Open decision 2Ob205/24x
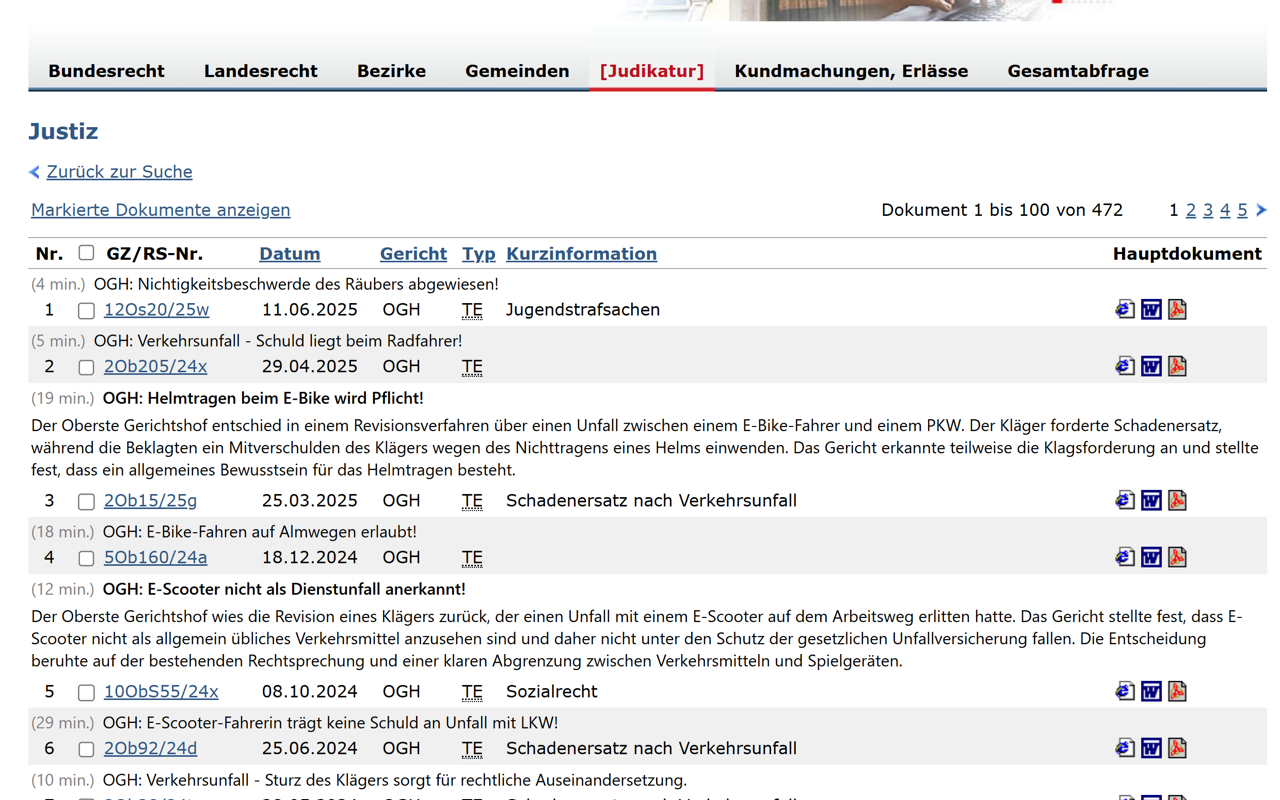The height and width of the screenshot is (800, 1280). click(x=155, y=367)
